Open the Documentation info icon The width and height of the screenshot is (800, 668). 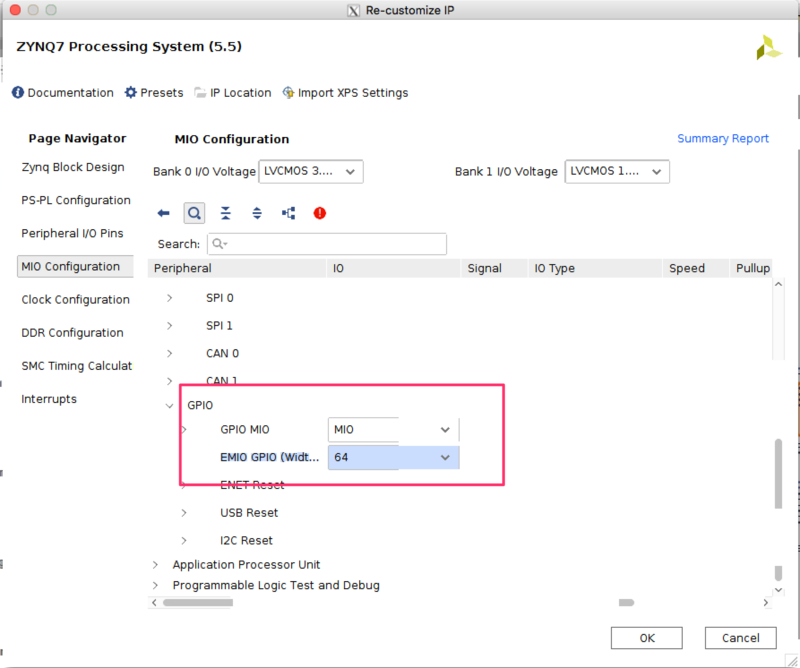point(18,92)
